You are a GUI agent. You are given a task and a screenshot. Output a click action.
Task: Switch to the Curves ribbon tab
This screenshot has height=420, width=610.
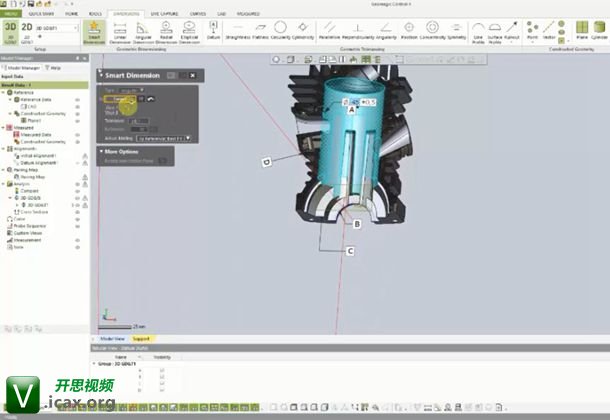tap(198, 14)
